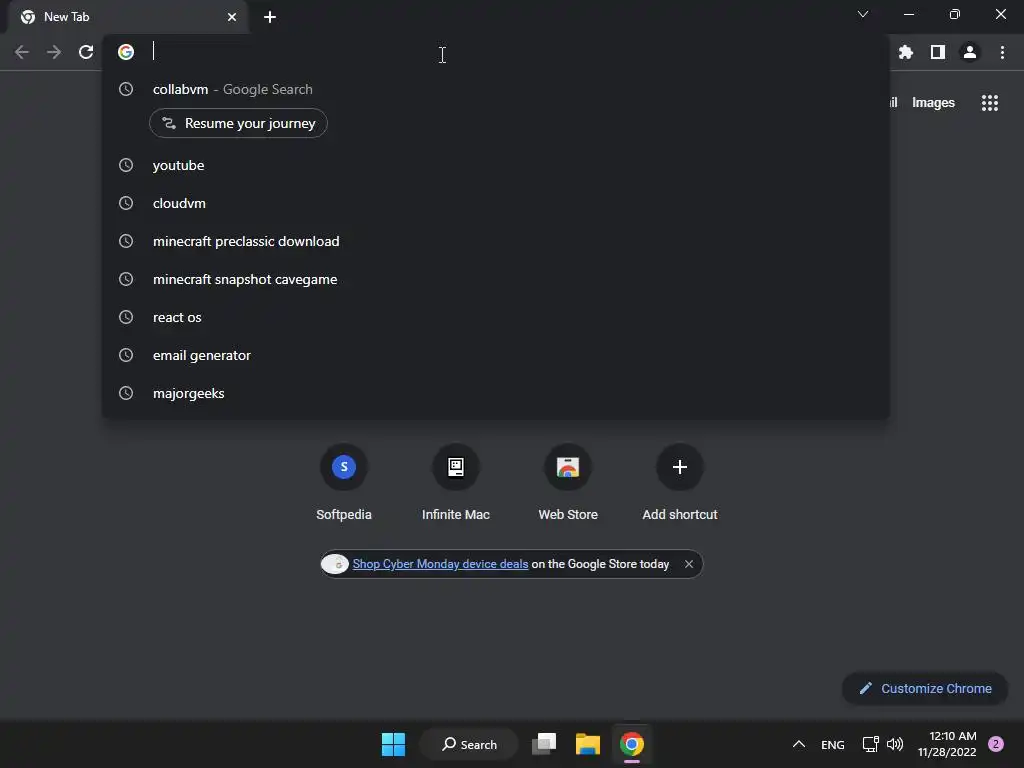The height and width of the screenshot is (768, 1024).
Task: Click the Google icon in the address bar
Action: 126,52
